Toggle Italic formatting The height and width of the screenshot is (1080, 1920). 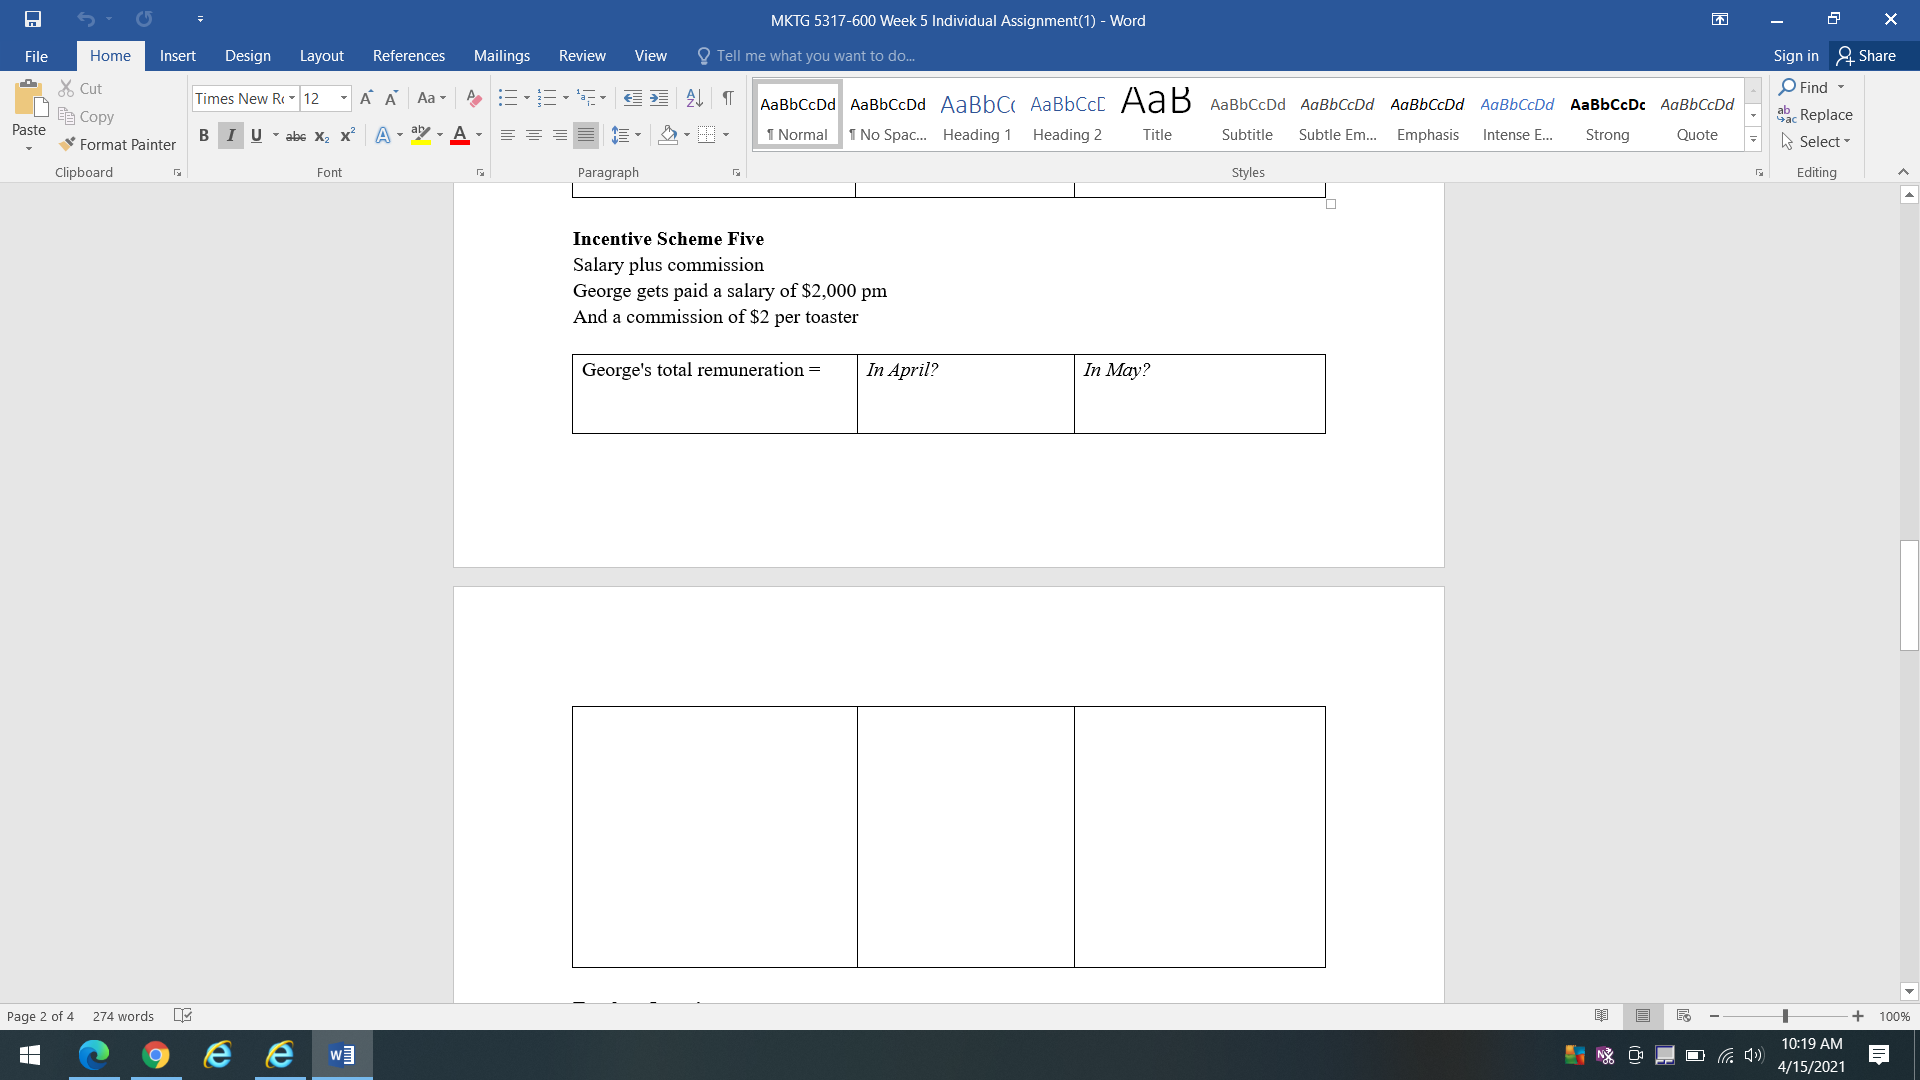[x=231, y=135]
